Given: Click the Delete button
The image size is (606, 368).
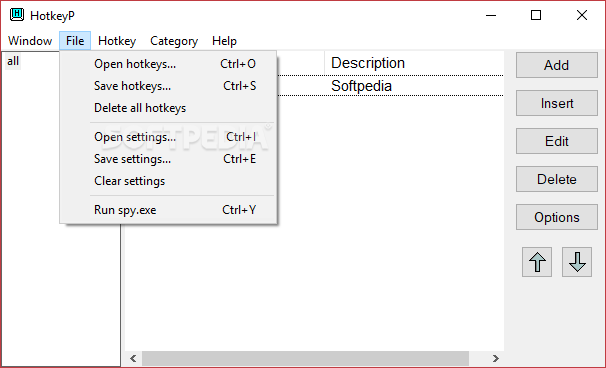Looking at the screenshot, I should tap(557, 179).
